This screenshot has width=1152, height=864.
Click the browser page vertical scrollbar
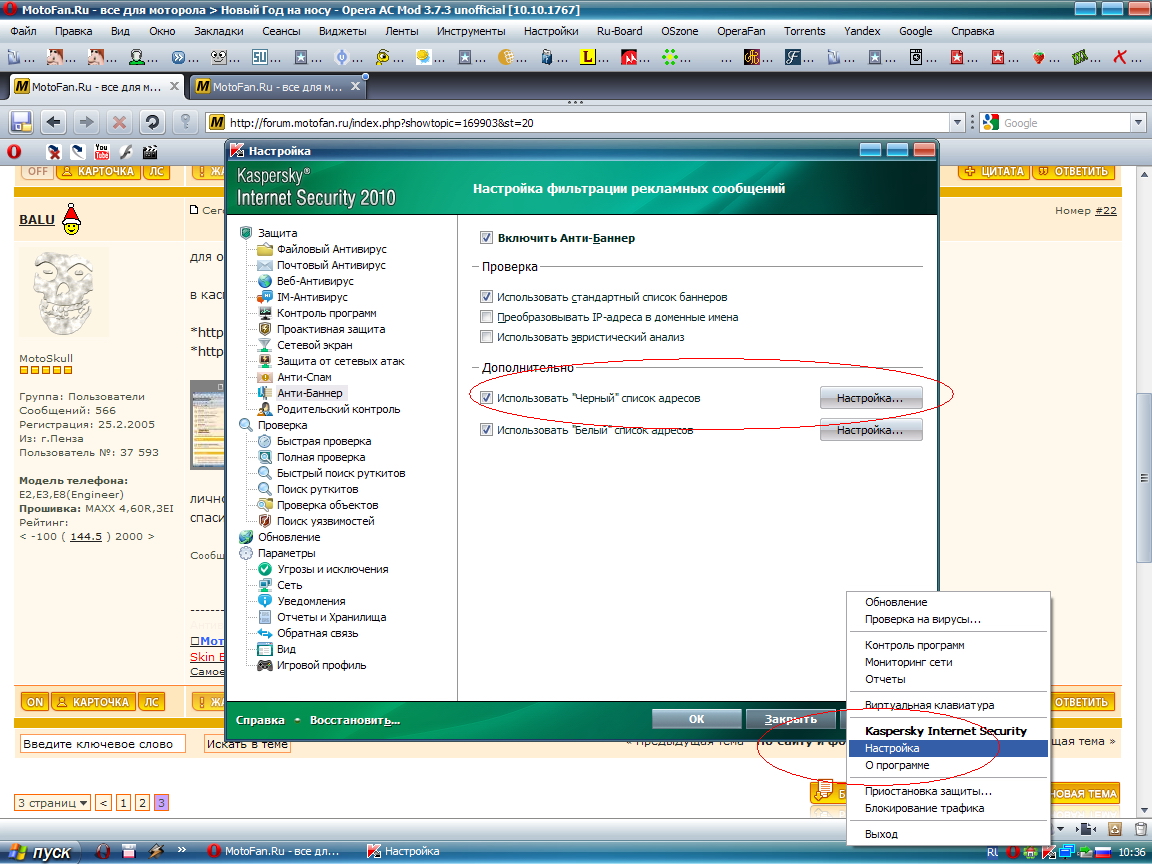pyautogui.click(x=1144, y=478)
